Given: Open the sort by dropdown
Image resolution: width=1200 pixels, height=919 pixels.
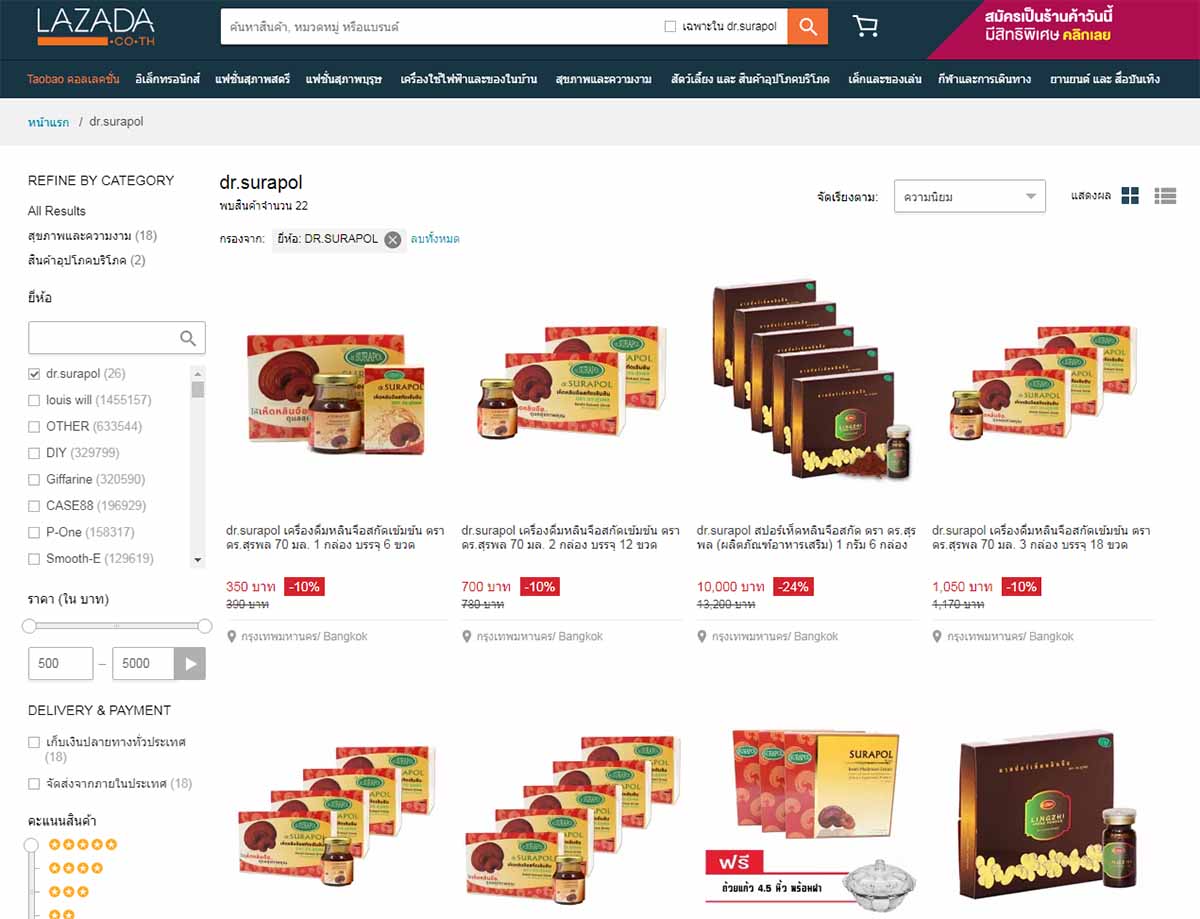Looking at the screenshot, I should click(x=969, y=197).
